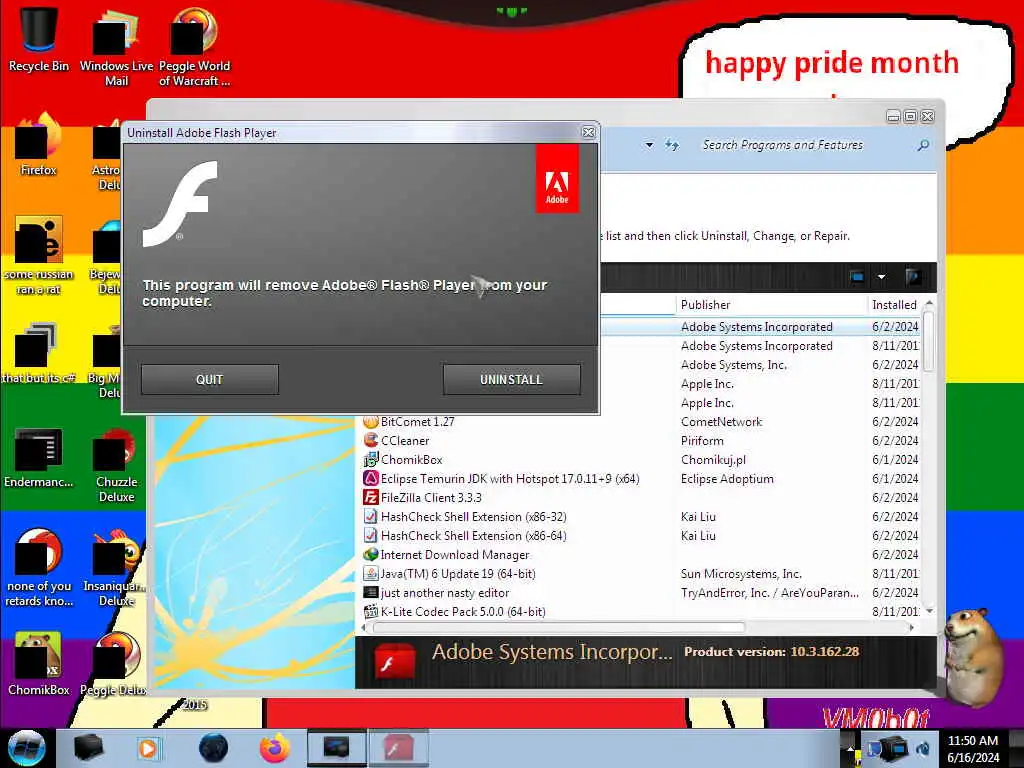The height and width of the screenshot is (768, 1024).
Task: Open the Windows Start orb
Action: pos(26,748)
